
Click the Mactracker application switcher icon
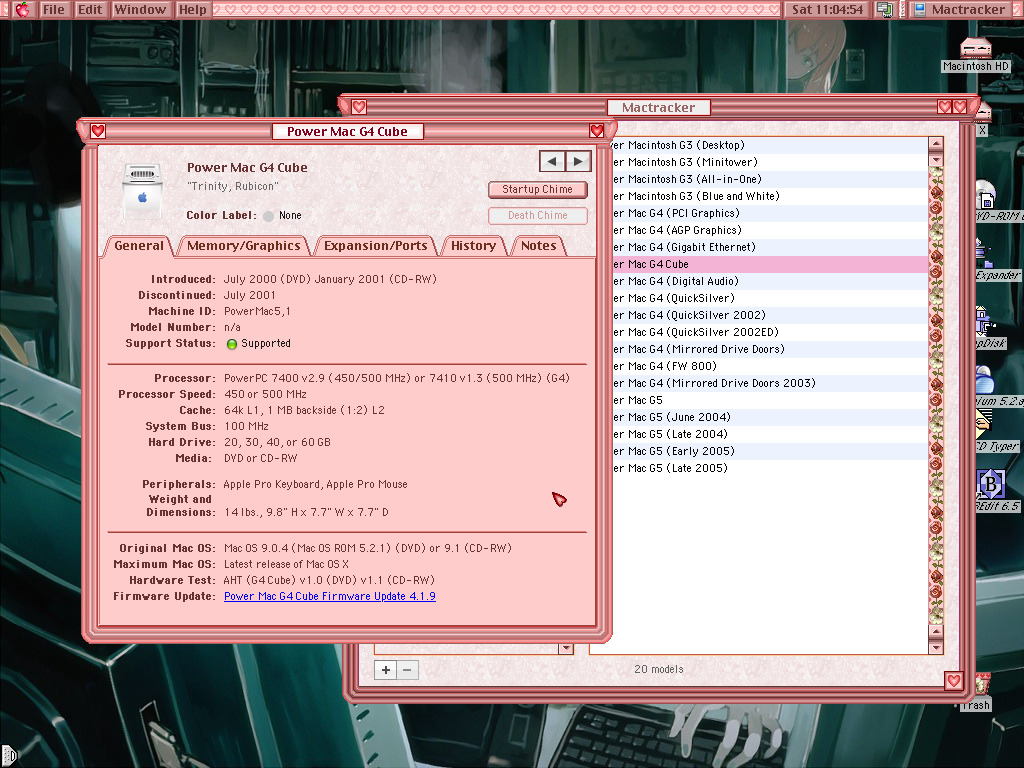point(919,10)
